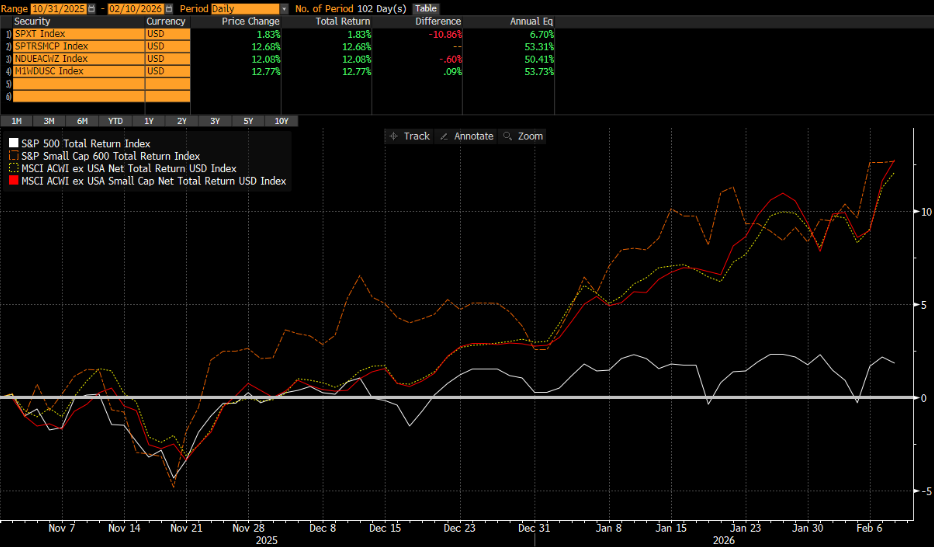Select the Zoom magnifier tool
The image size is (934, 547).
[523, 136]
